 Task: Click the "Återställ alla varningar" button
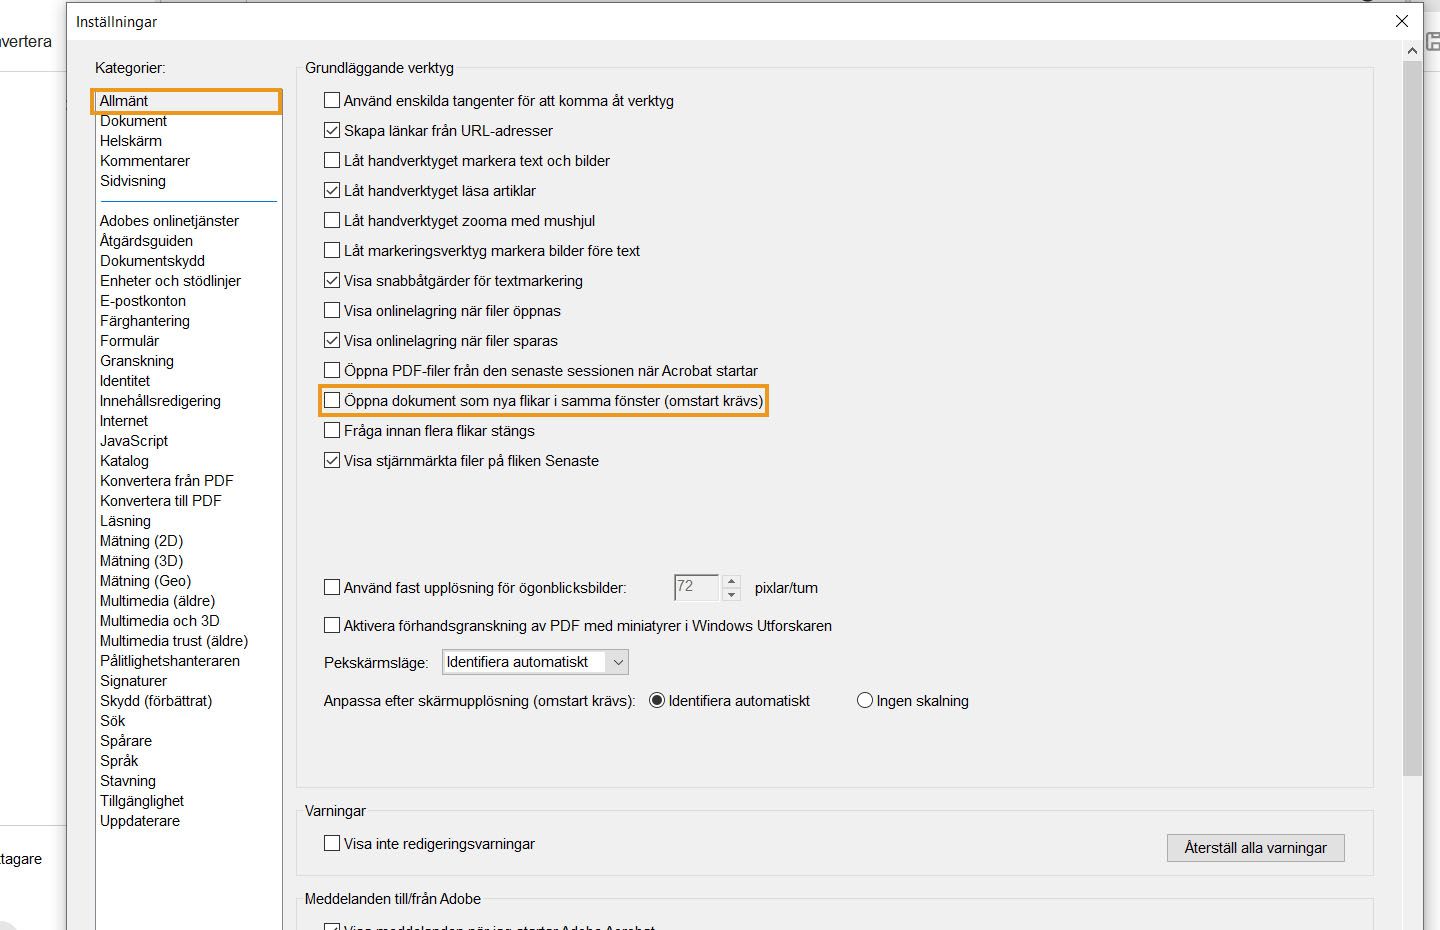pos(1255,847)
